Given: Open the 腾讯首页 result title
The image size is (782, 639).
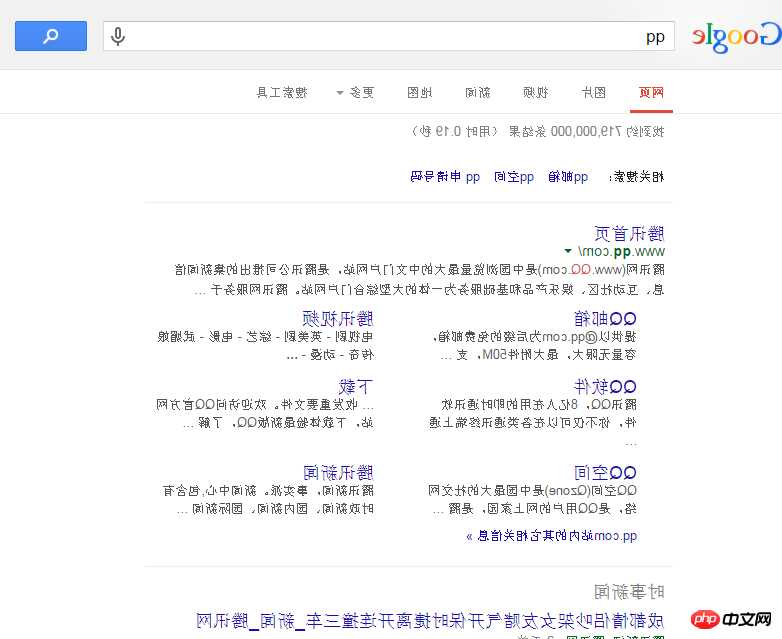Looking at the screenshot, I should [629, 234].
